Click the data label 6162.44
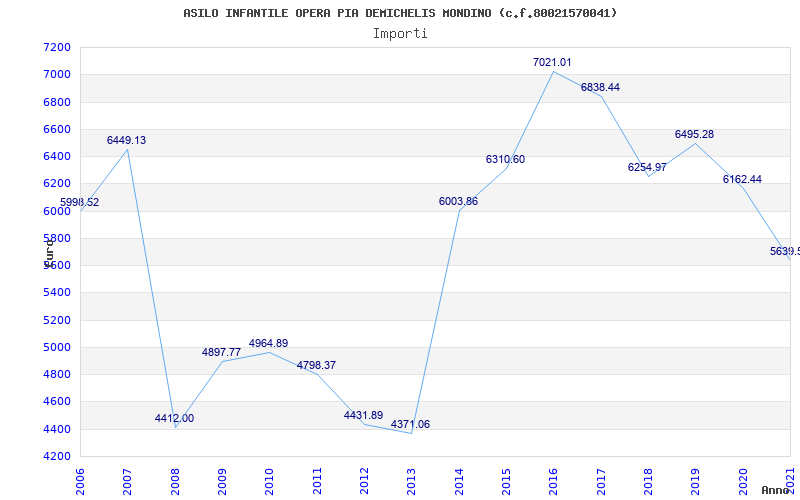 (x=742, y=180)
